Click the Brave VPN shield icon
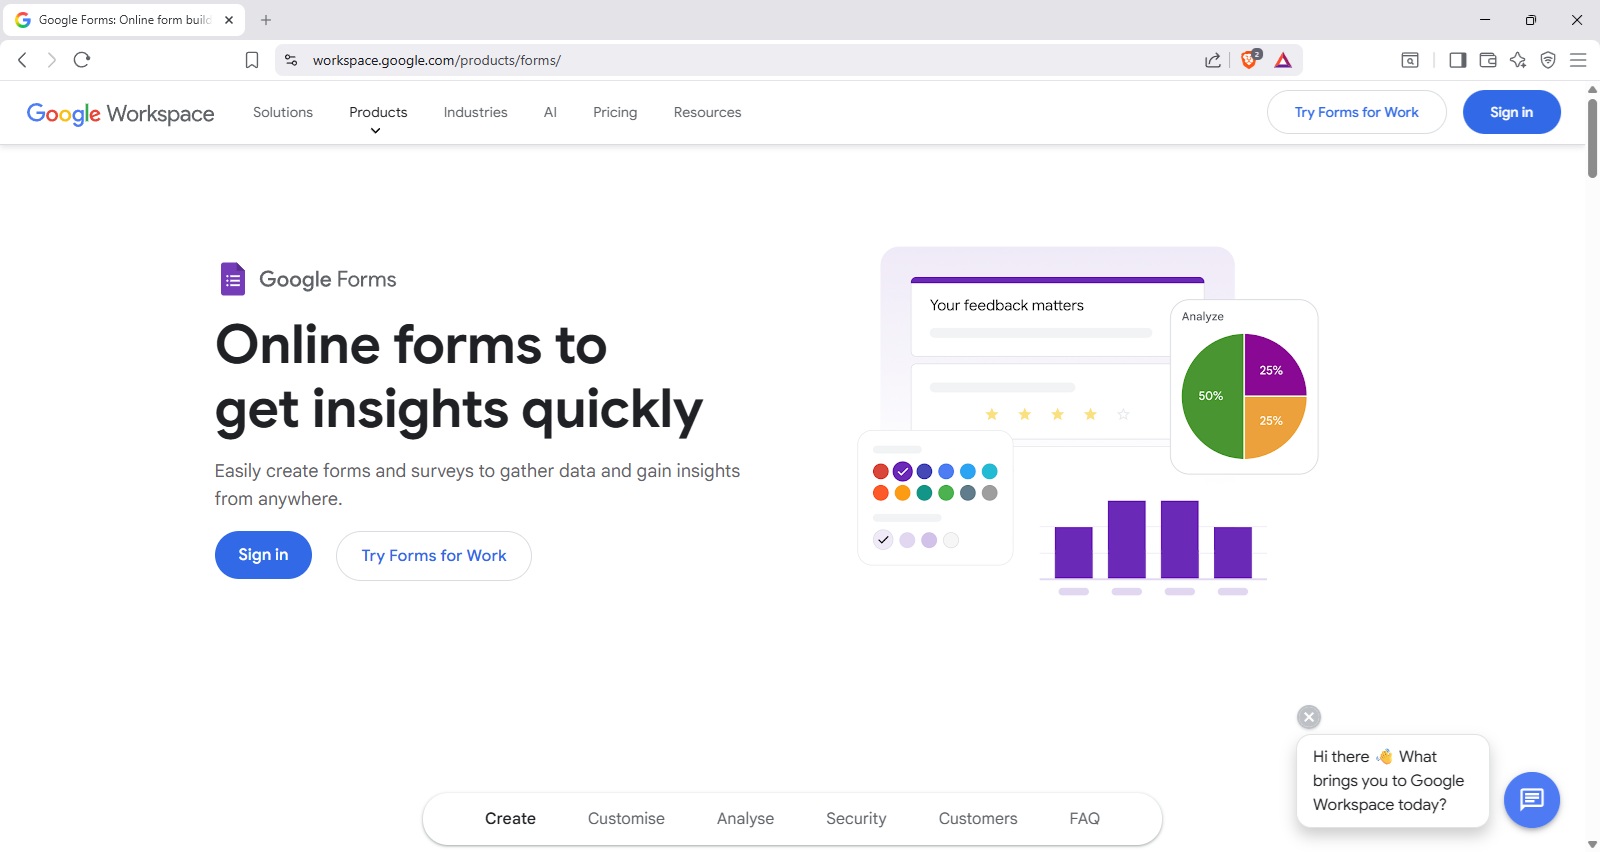 (1548, 60)
